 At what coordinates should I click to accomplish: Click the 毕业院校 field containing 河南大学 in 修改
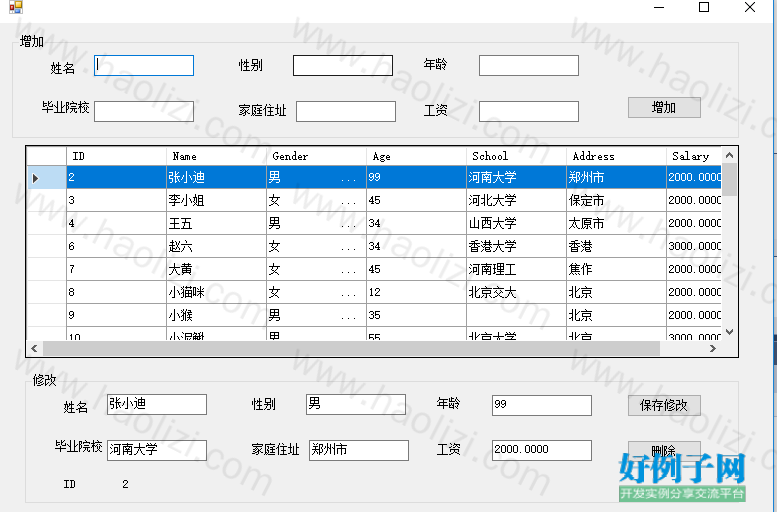(157, 450)
